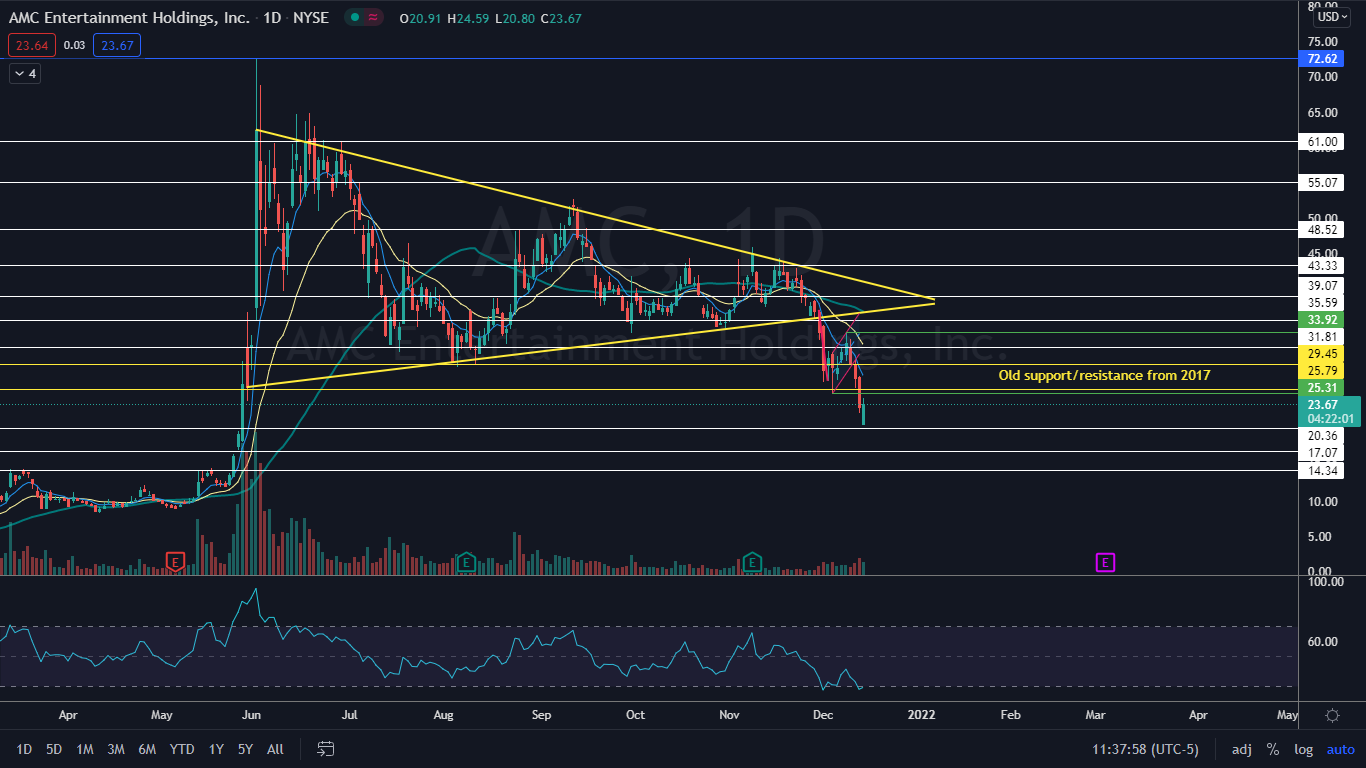The width and height of the screenshot is (1366, 768).
Task: Open the Go to date calendar icon
Action: click(325, 748)
